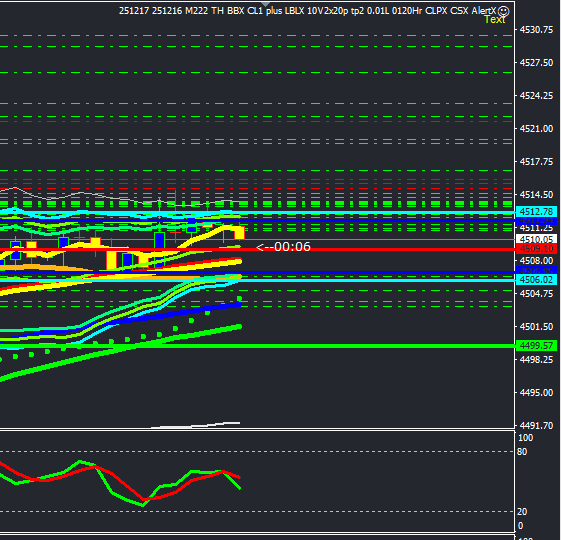Click the cyan 4506.02 price label
561x540 pixels.
[x=536, y=279]
